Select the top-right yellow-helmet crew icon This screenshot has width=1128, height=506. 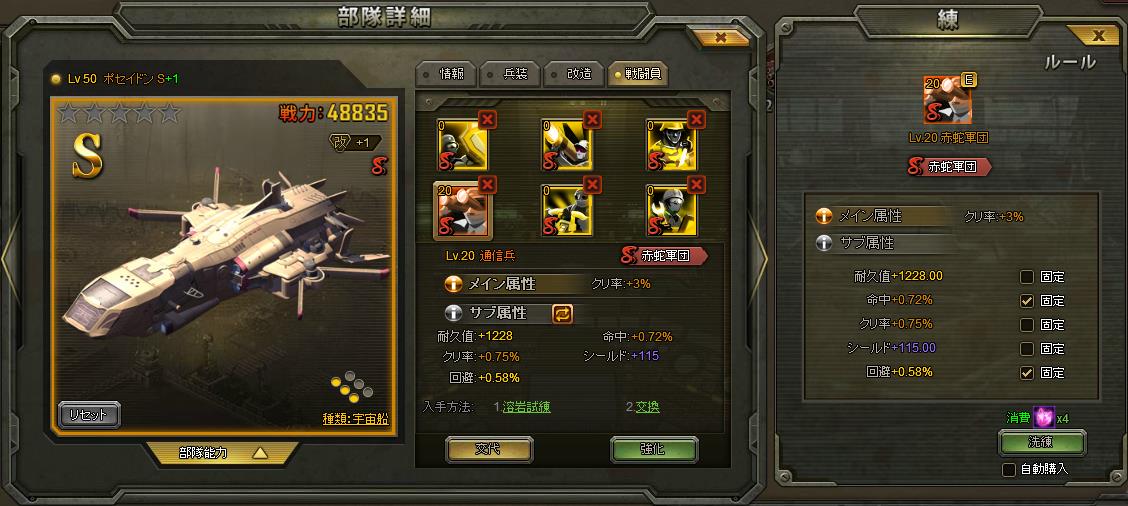[671, 145]
